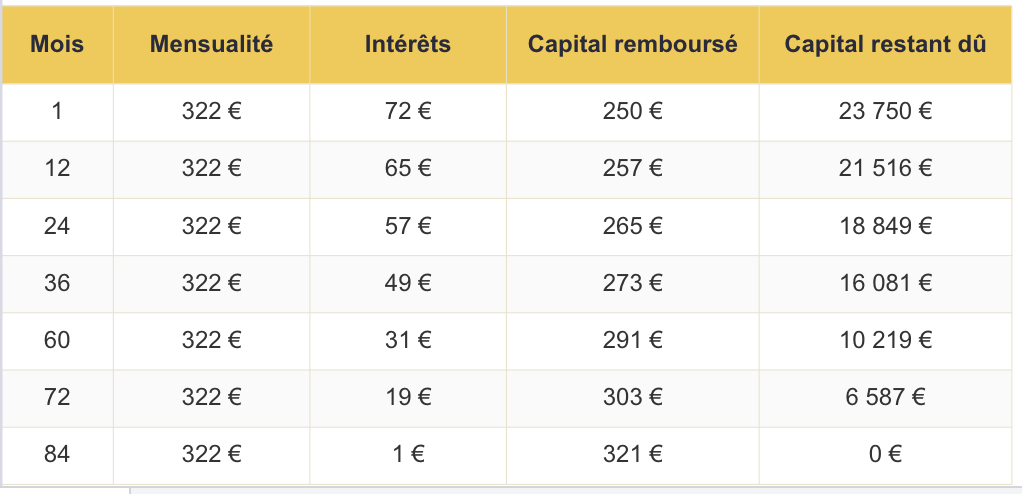Click the 18 849 € remaining capital cell
The width and height of the screenshot is (1022, 494).
click(885, 227)
